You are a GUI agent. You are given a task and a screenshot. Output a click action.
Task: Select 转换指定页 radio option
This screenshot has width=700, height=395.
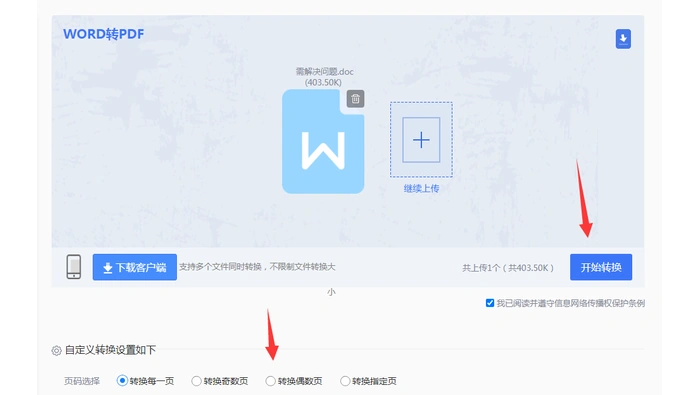tap(345, 381)
